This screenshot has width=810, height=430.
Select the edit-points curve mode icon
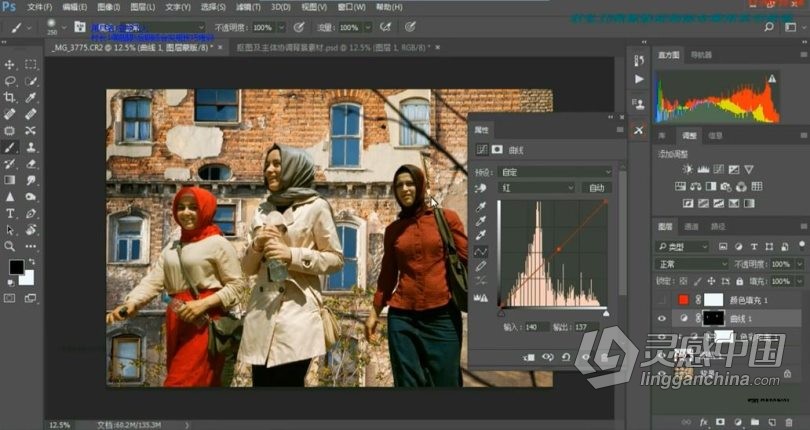[480, 252]
